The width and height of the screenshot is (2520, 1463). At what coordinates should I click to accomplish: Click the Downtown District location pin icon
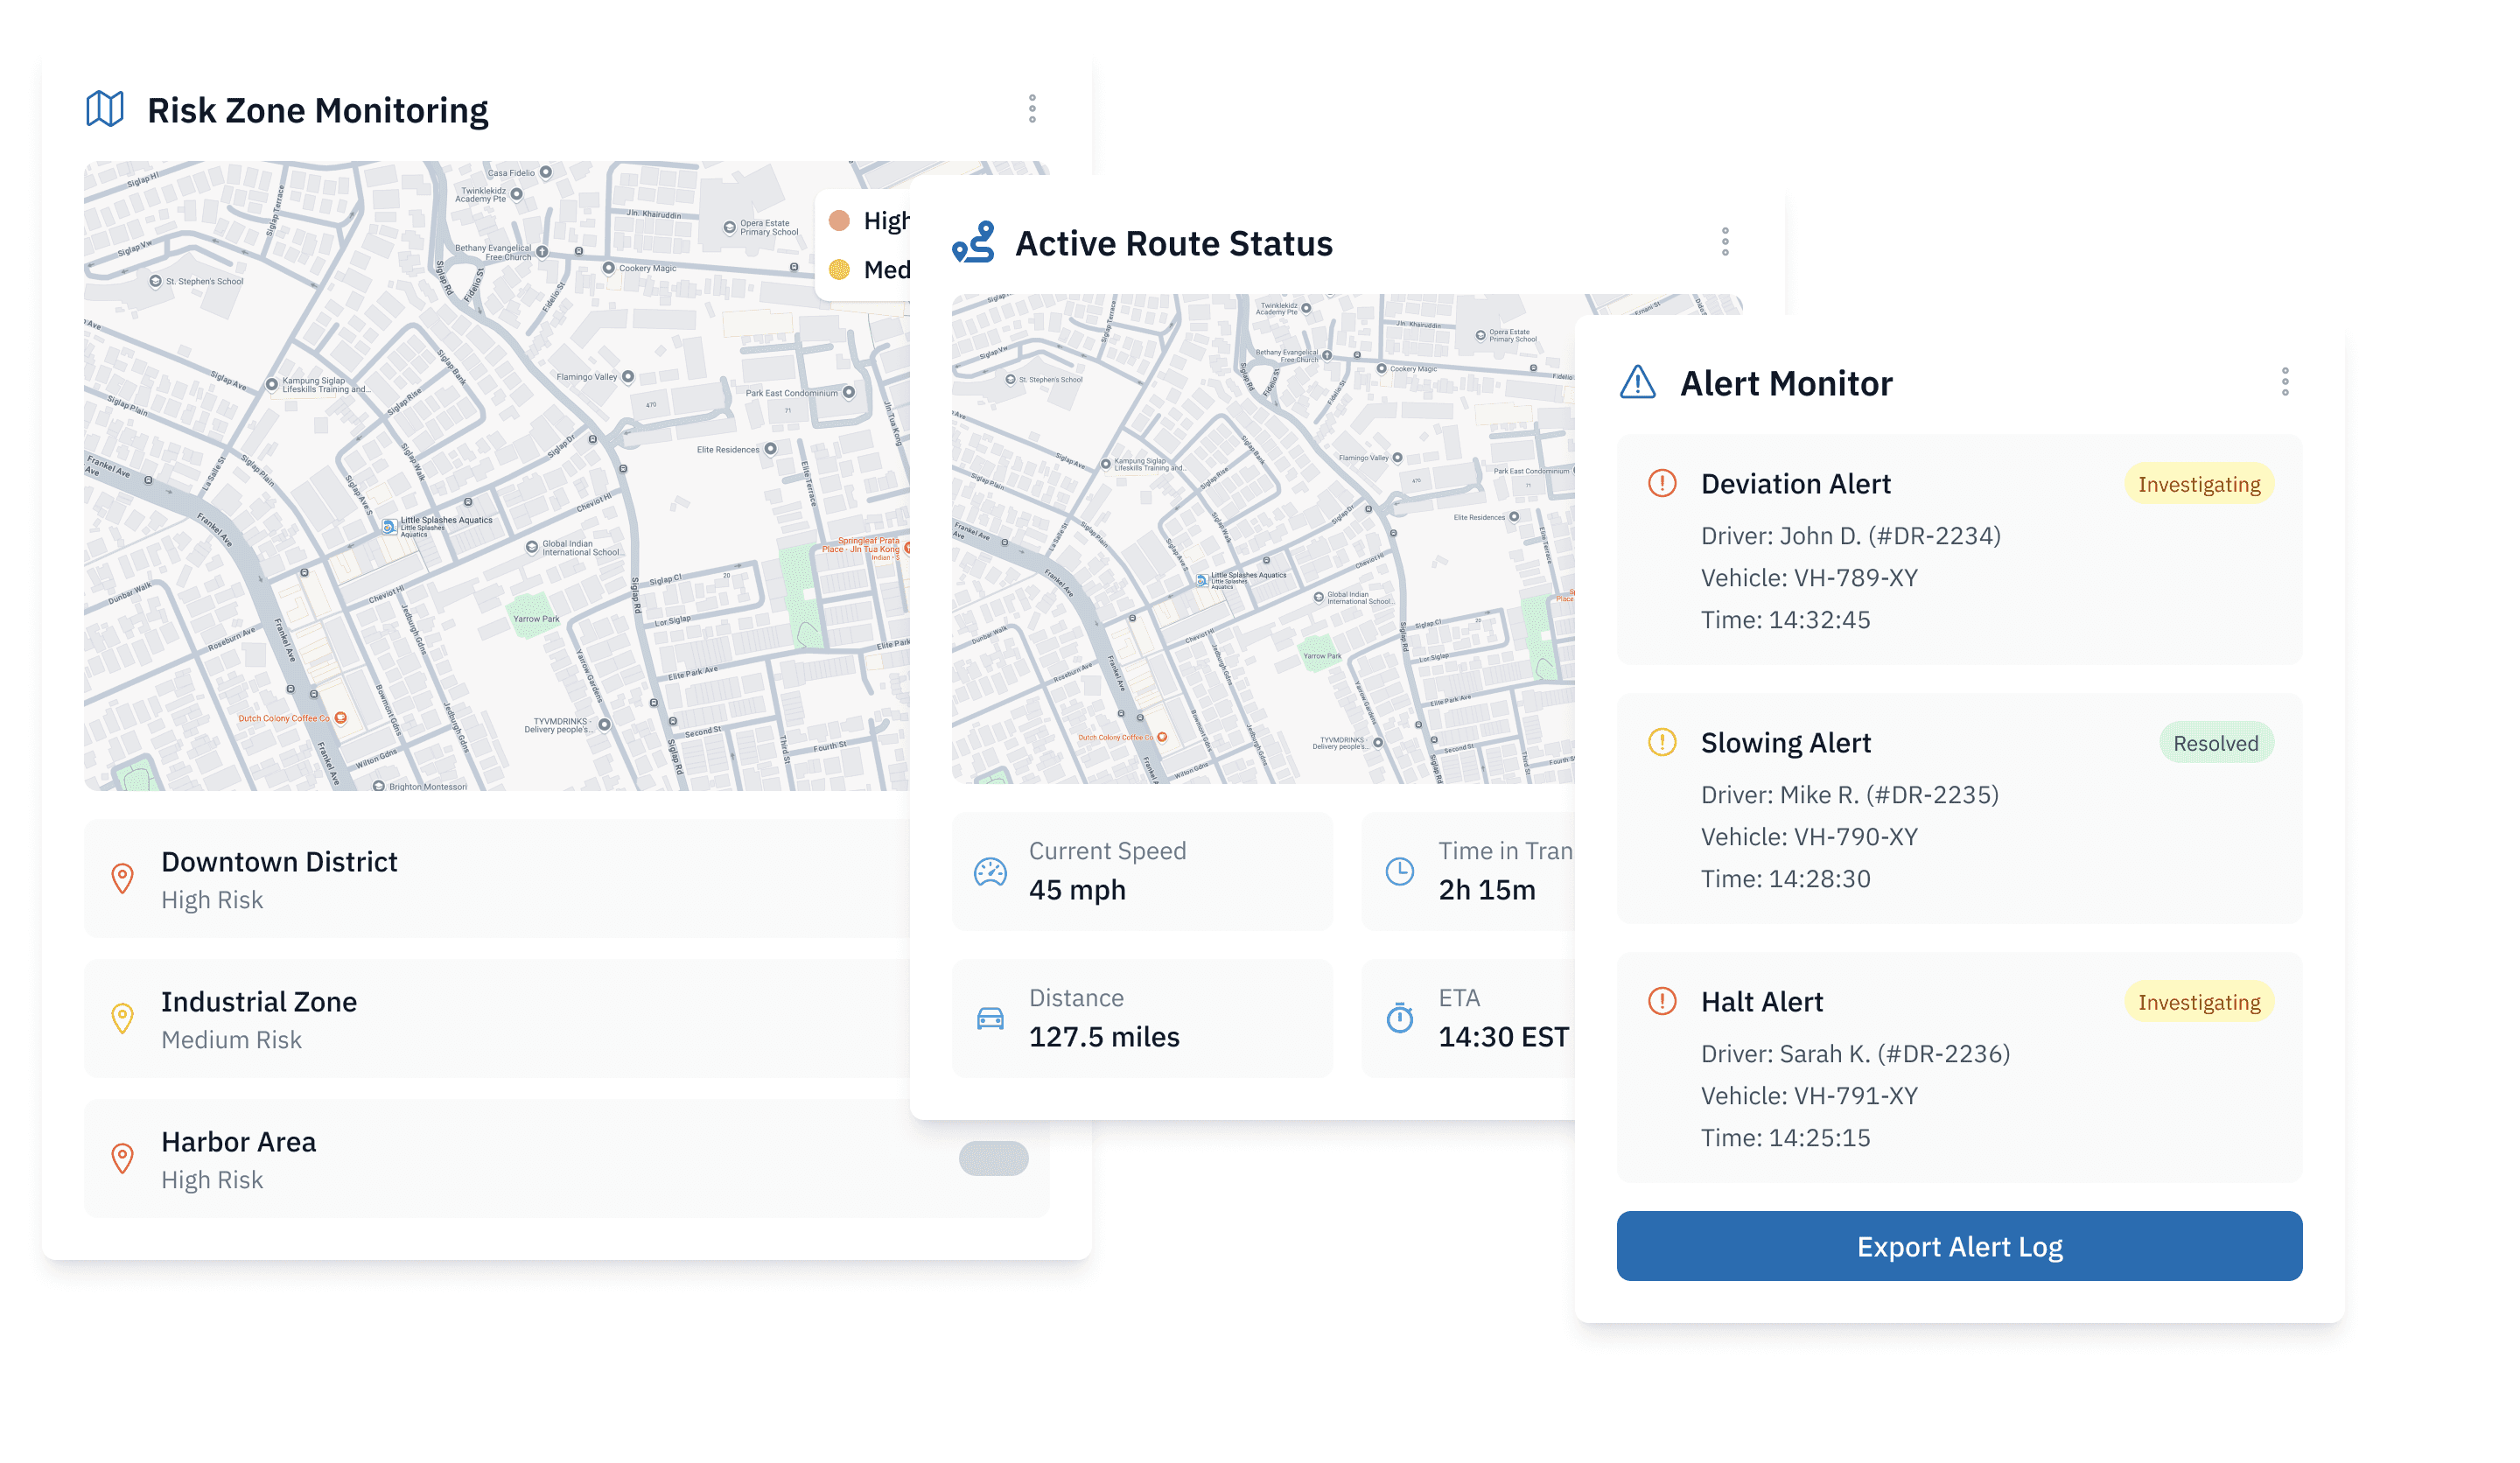click(x=122, y=879)
